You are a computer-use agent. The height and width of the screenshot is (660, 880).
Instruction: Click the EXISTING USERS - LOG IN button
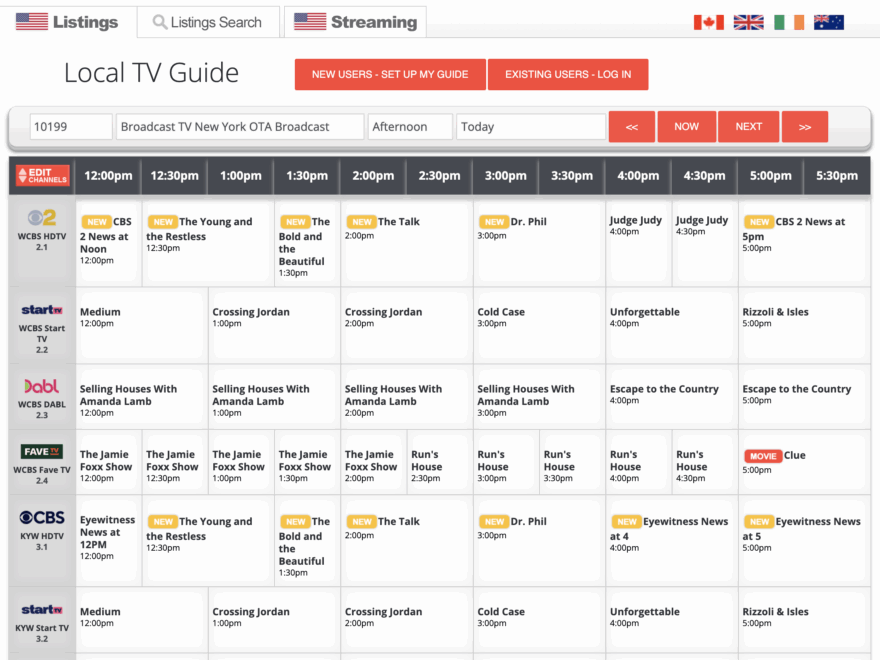click(x=568, y=74)
